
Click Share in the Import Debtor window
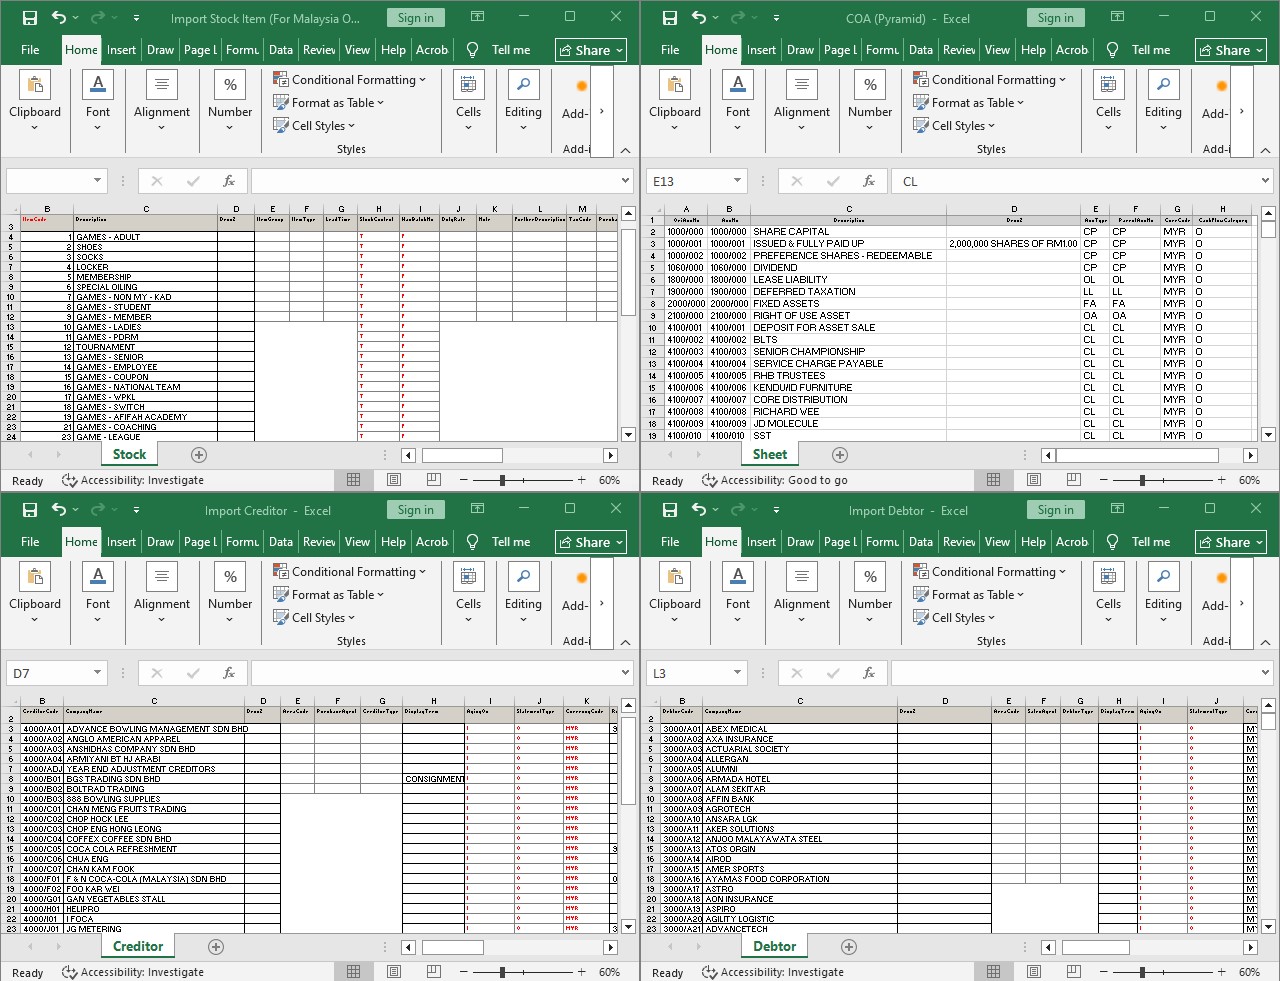(x=1231, y=542)
